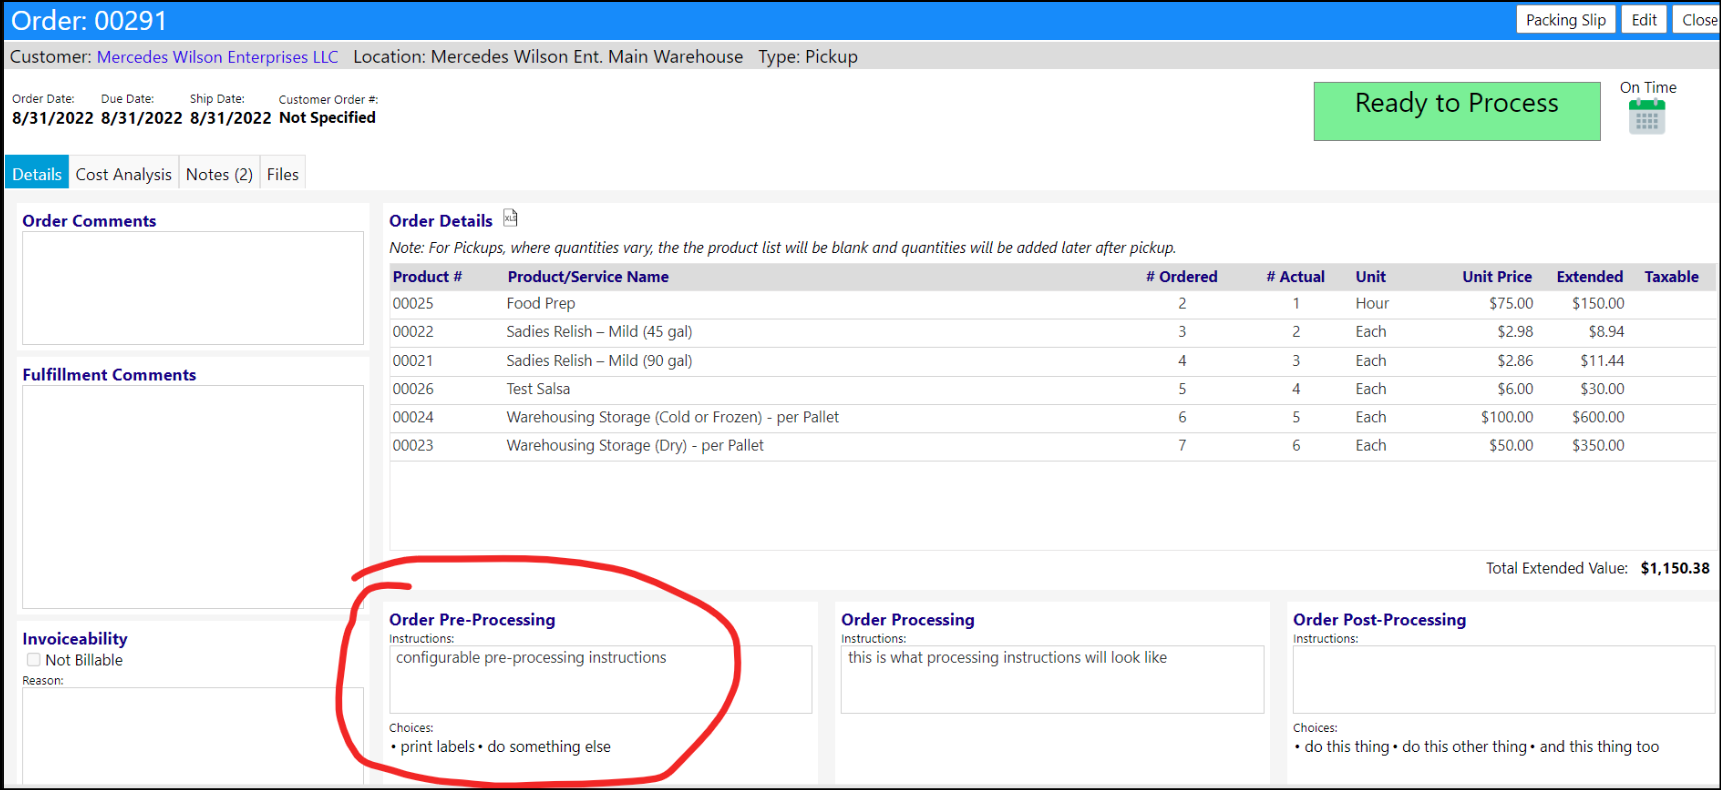1721x790 pixels.
Task: Click the $600.00 extended amount
Action: coord(1598,418)
